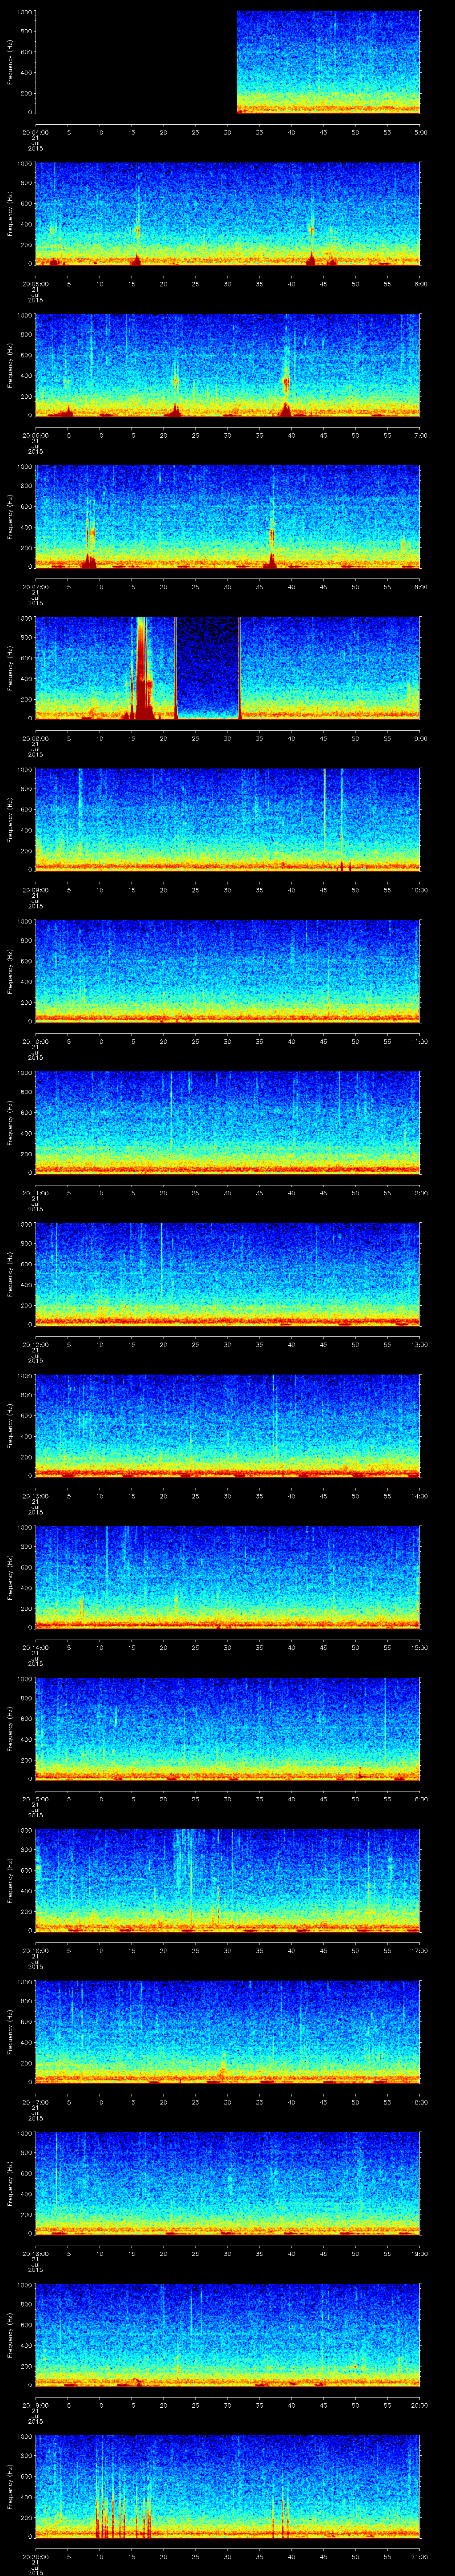
Task: Click the 30 tick label under 20:04 spectrogram
Action: 228,132
